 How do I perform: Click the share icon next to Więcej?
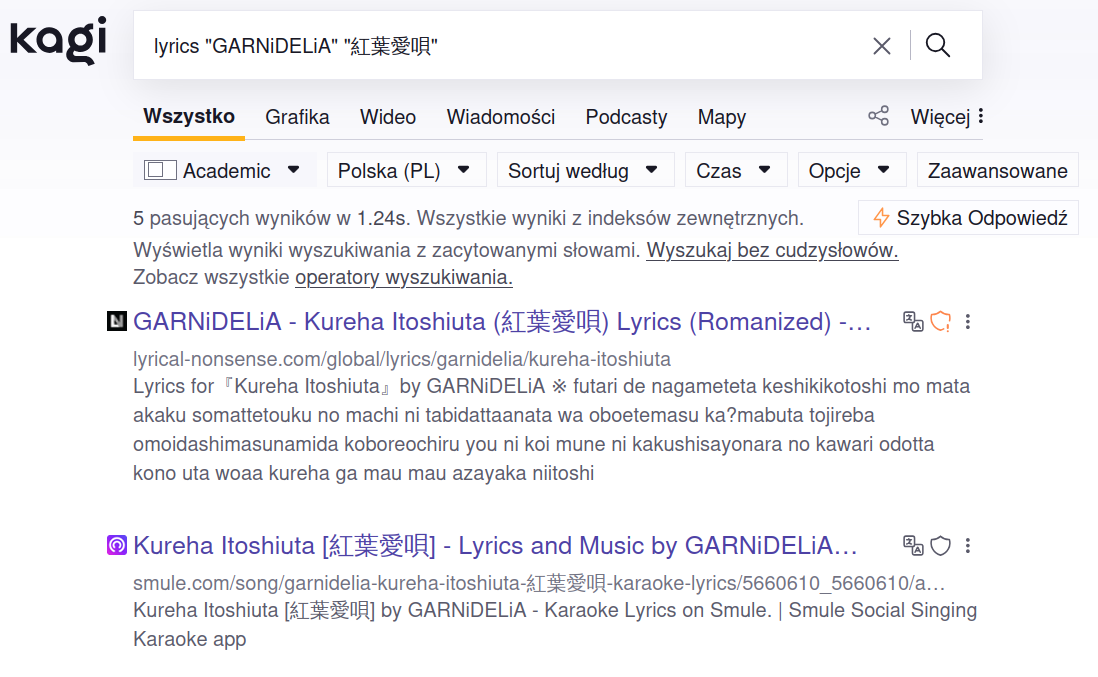click(x=878, y=117)
